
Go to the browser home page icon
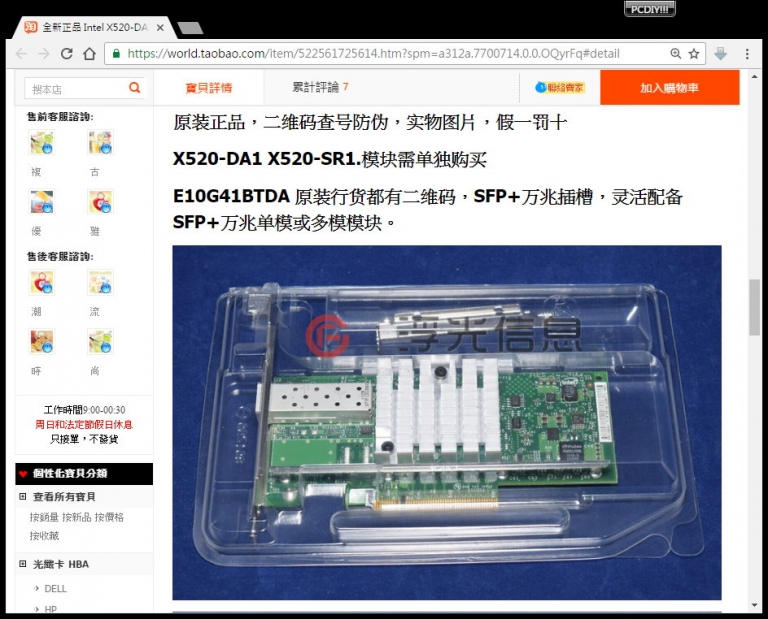(90, 53)
